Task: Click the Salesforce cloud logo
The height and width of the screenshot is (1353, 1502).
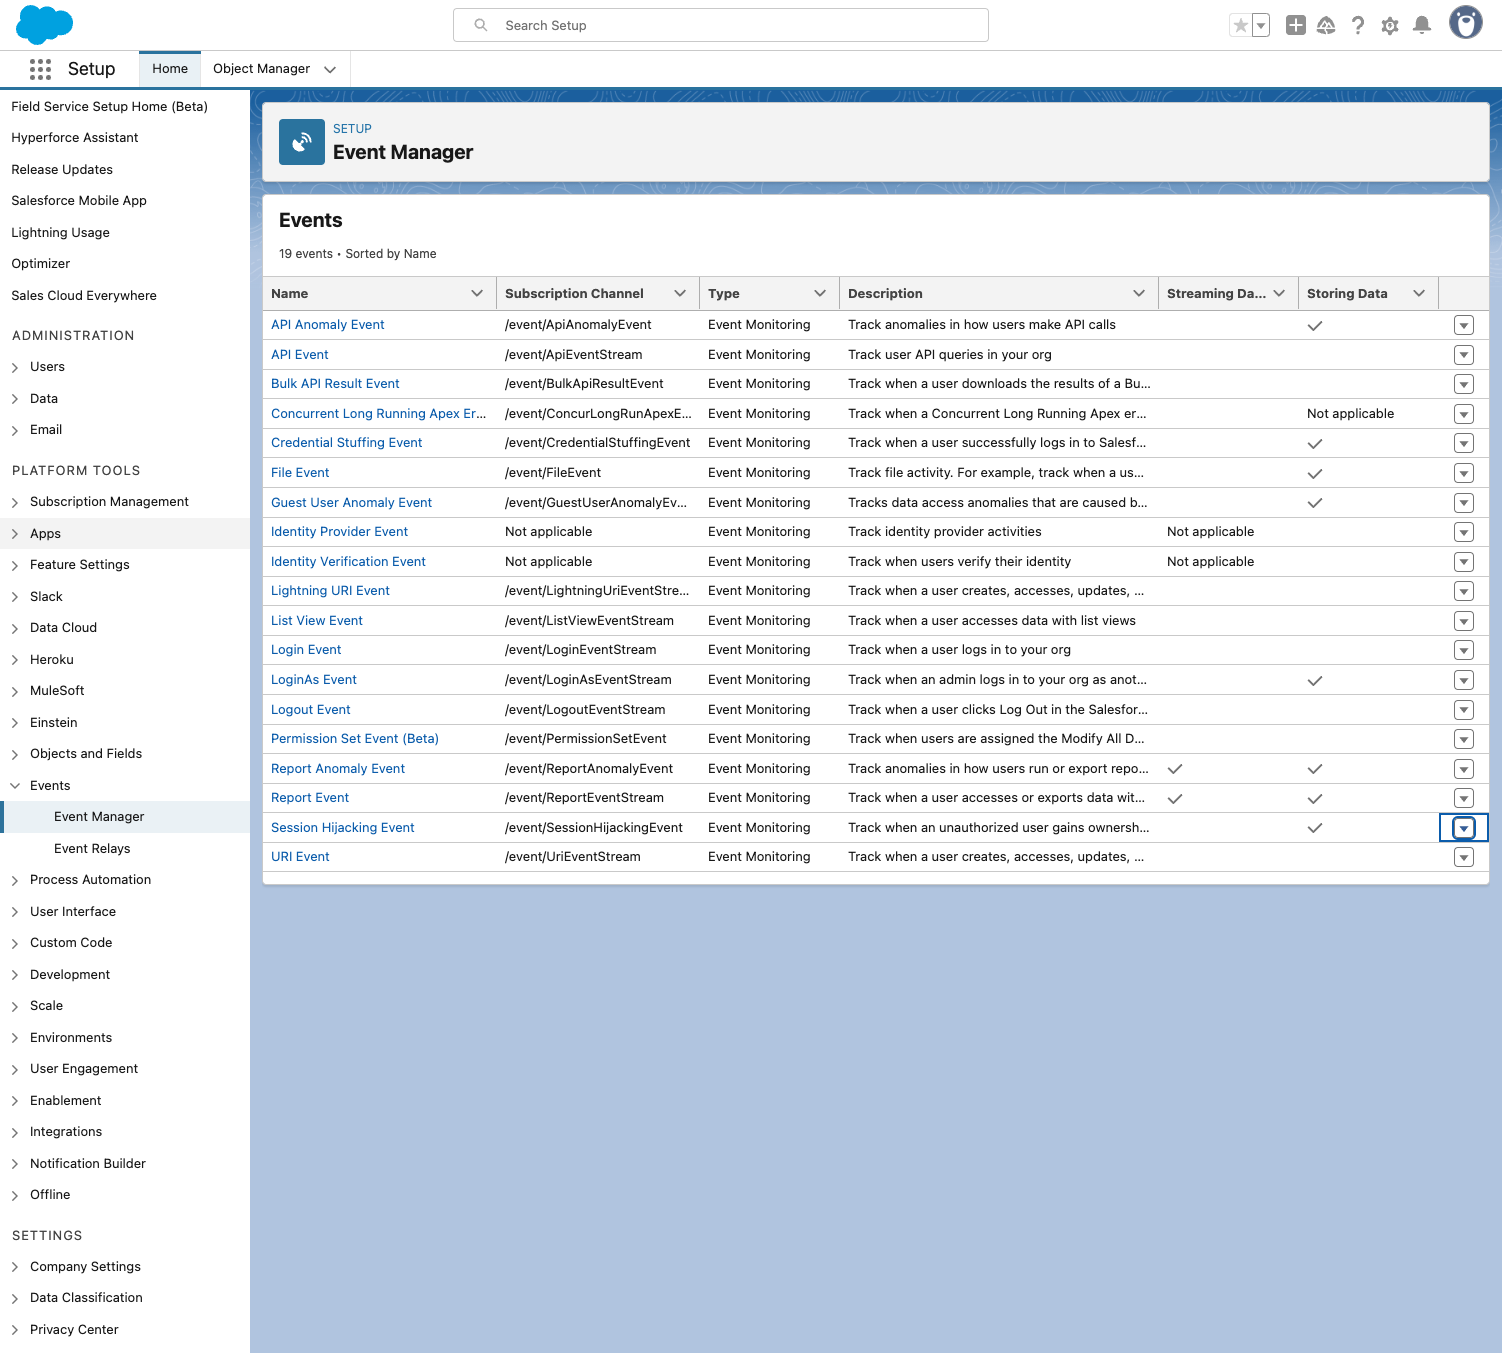Action: (x=45, y=24)
